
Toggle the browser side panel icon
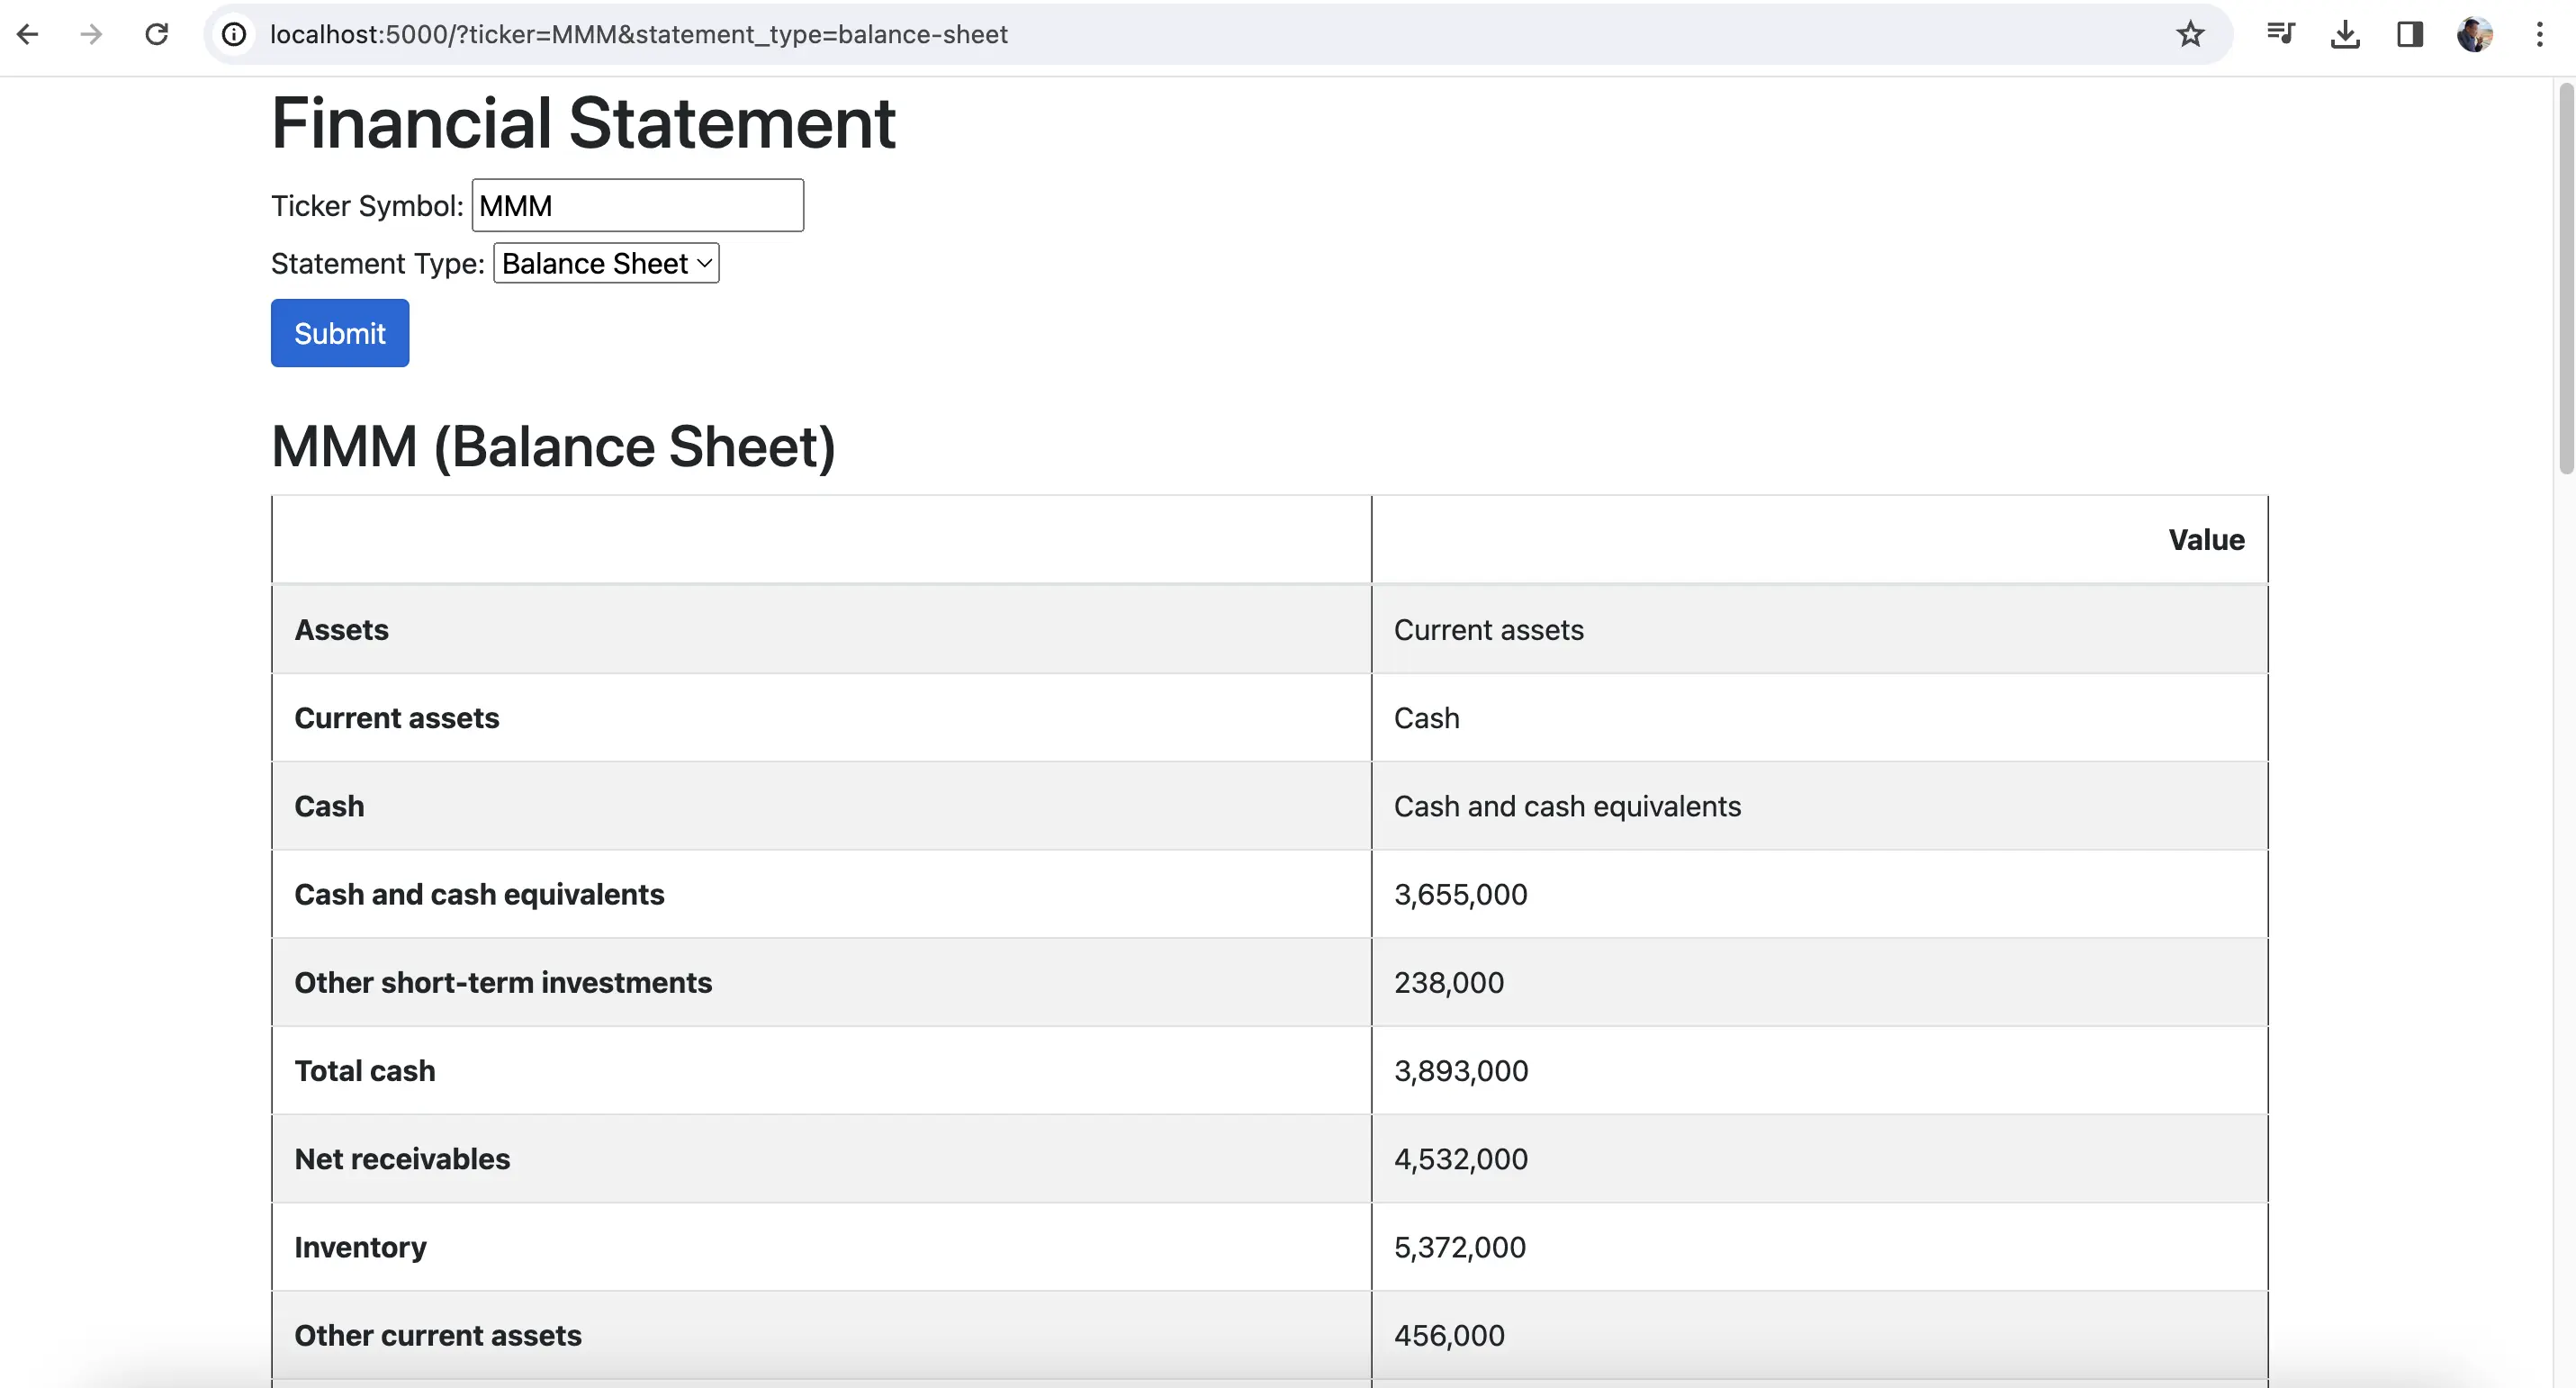[x=2410, y=34]
